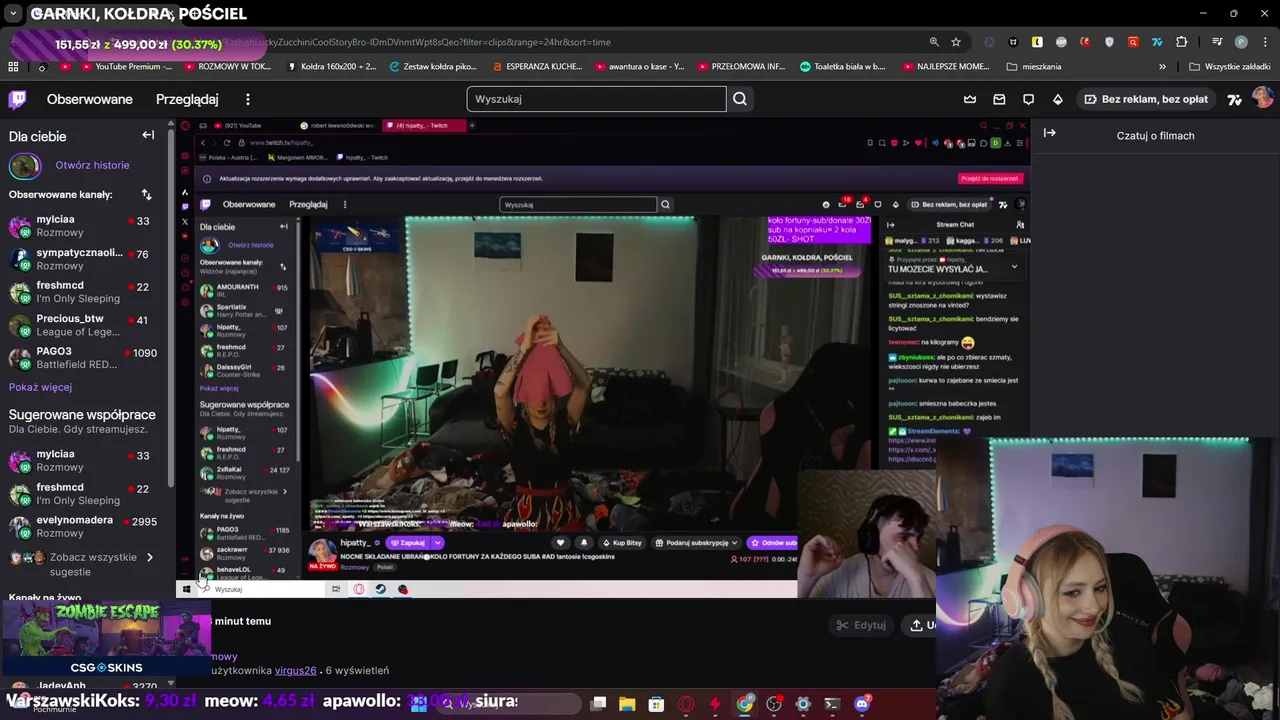Click the Opera icon in taskbar
The width and height of the screenshot is (1280, 720).
click(x=686, y=704)
